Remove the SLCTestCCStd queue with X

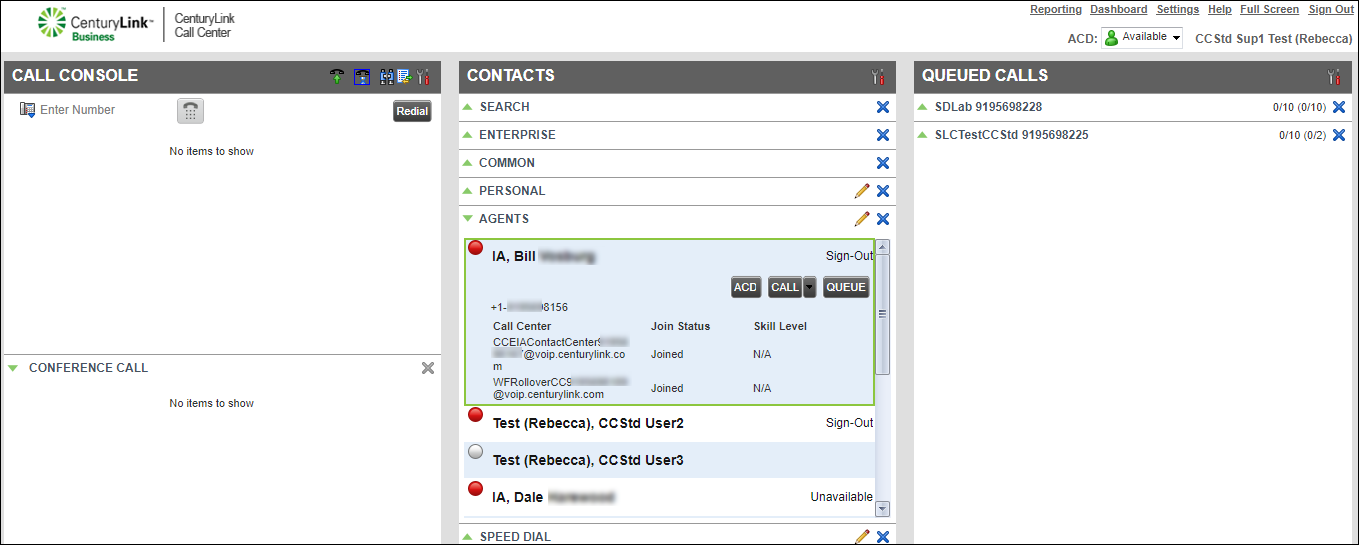click(1338, 135)
